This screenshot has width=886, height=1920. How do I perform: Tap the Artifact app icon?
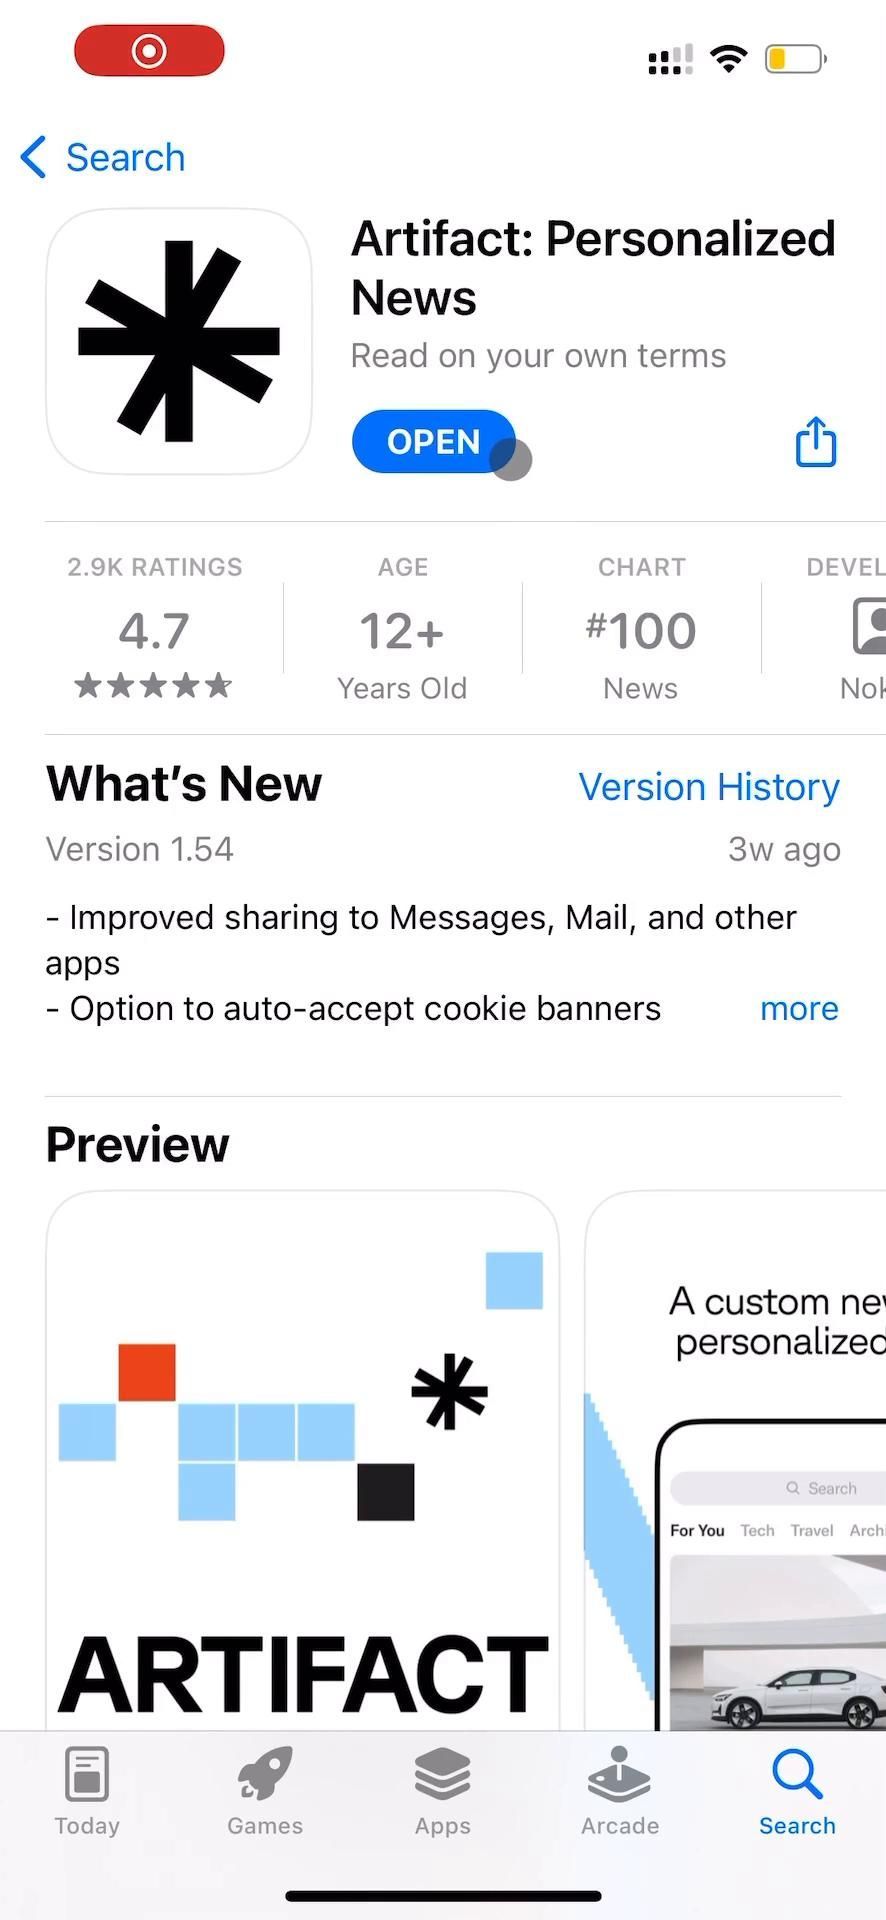(x=179, y=341)
